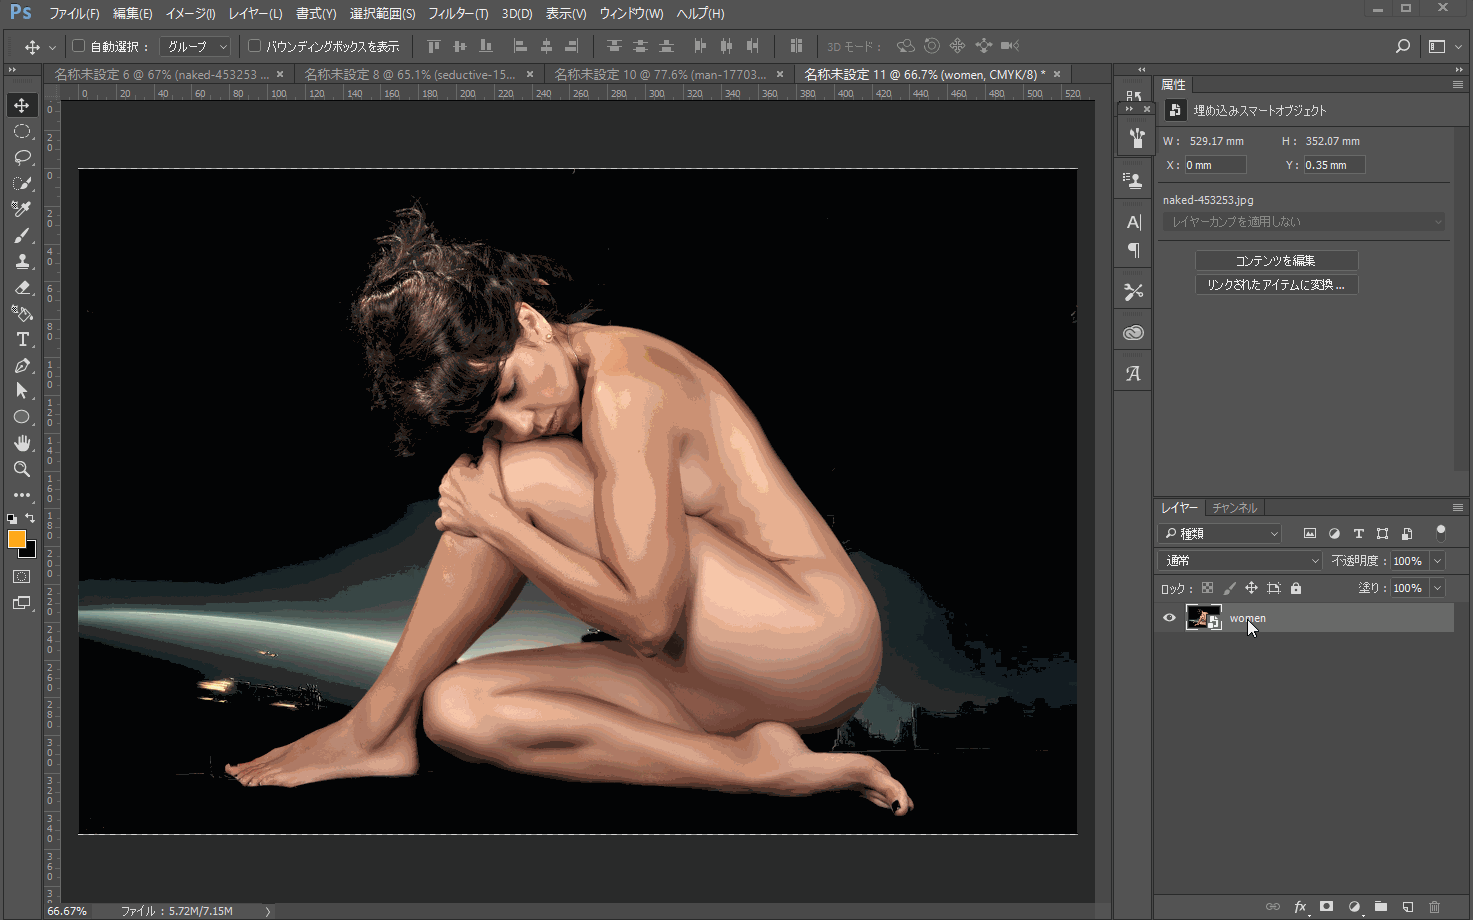The width and height of the screenshot is (1473, 920).
Task: Select the Ellipse shape tool
Action: [22, 417]
